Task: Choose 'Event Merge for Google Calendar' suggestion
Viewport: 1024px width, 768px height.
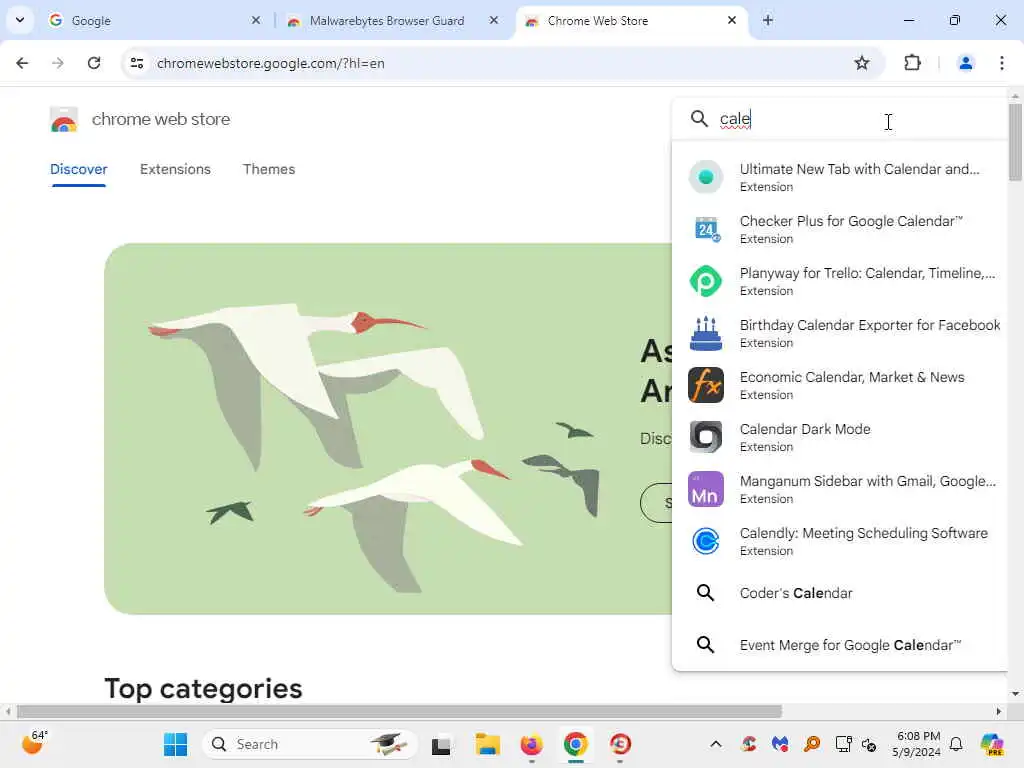Action: [x=850, y=645]
